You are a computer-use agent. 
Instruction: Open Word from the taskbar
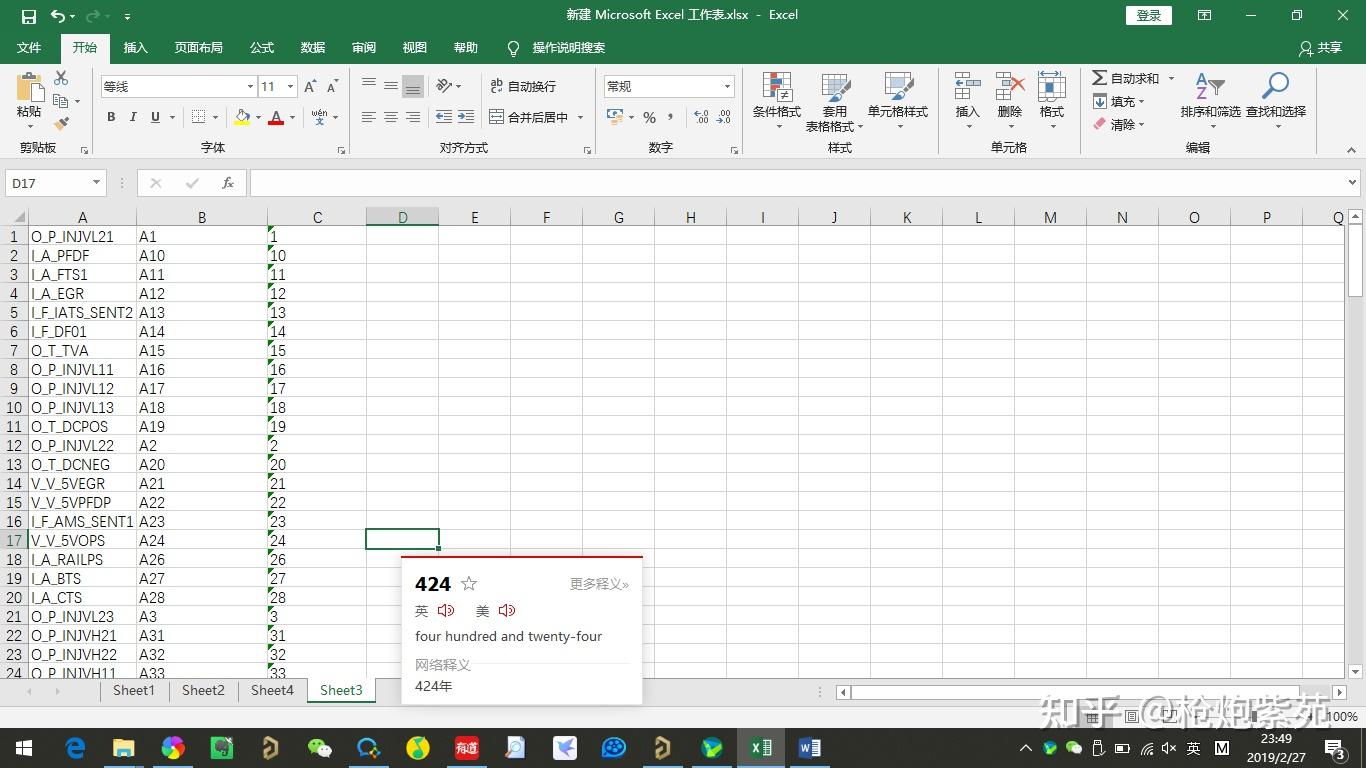point(808,747)
